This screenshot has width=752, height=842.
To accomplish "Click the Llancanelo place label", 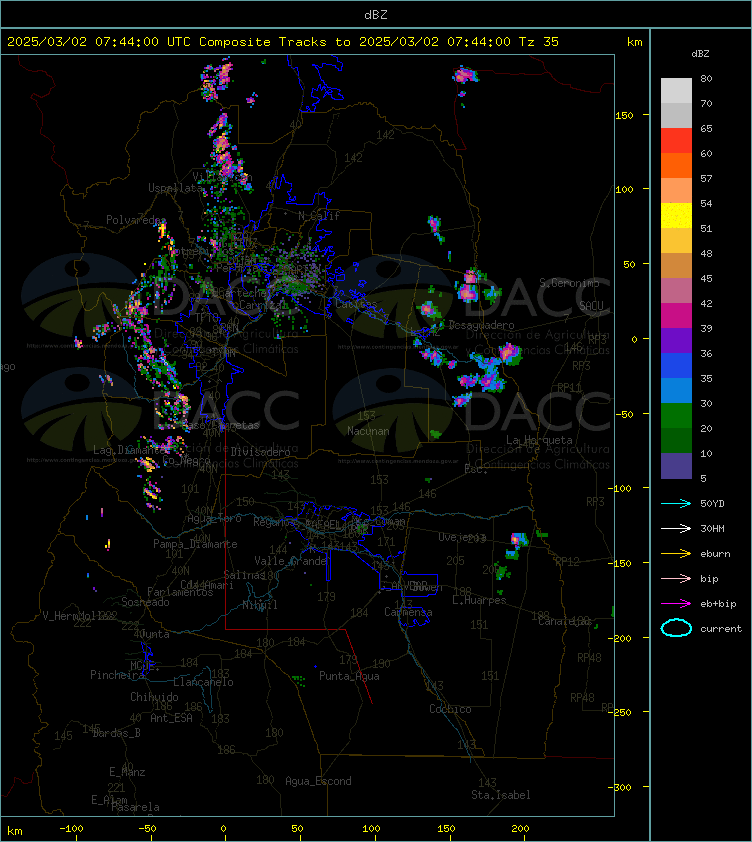I will [203, 682].
